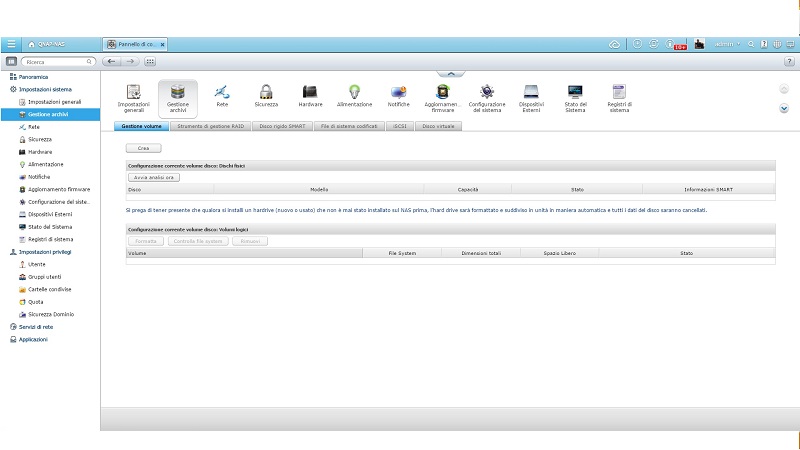The width and height of the screenshot is (800, 450).
Task: Switch to Disco rigido SMART tab
Action: click(282, 127)
